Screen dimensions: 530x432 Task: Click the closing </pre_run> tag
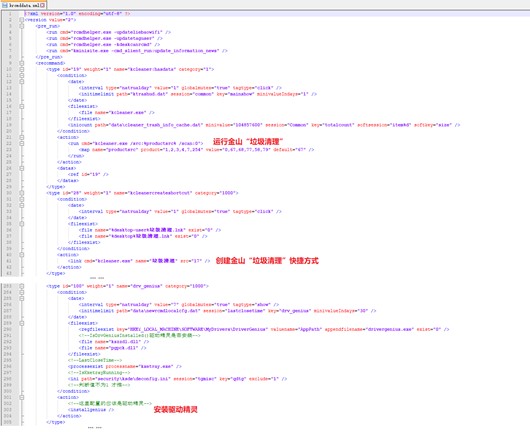49,57
